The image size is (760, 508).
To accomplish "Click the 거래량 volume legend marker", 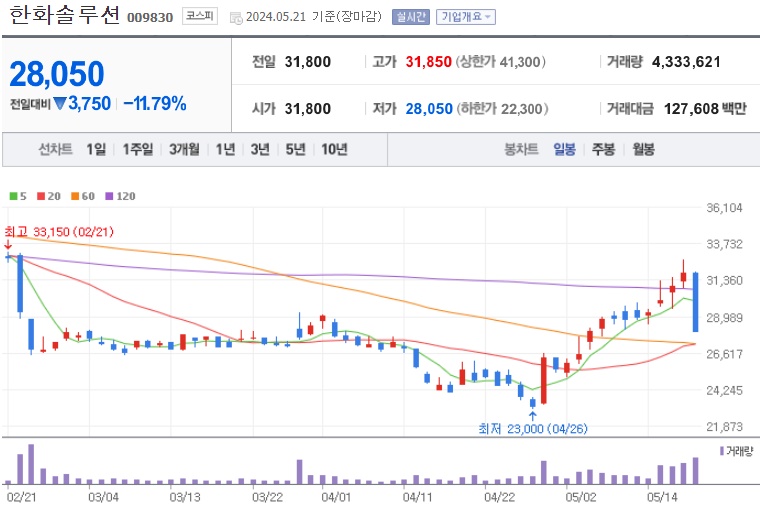I will coord(722,451).
